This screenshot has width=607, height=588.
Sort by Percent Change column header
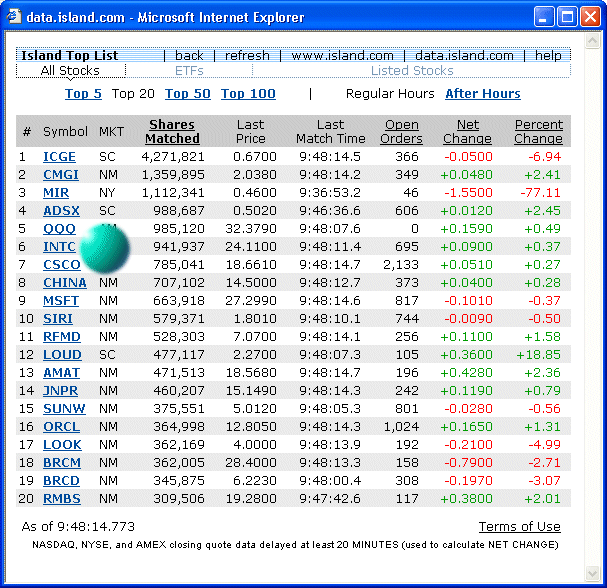[538, 131]
